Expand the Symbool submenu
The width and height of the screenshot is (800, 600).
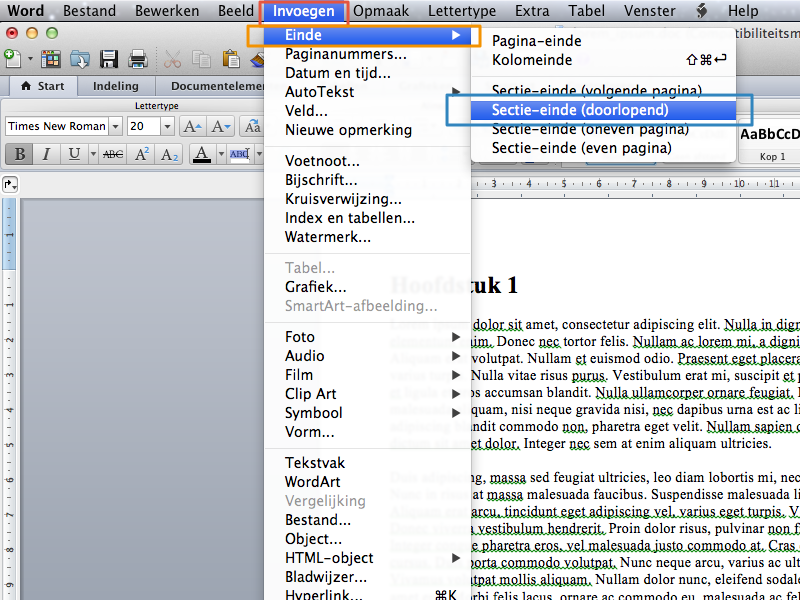[456, 413]
